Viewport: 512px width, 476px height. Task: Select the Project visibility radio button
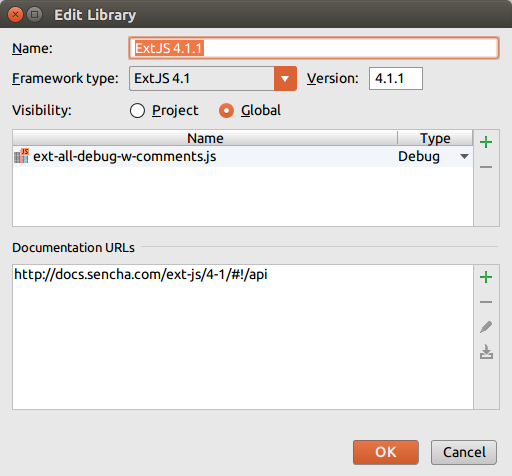137,111
